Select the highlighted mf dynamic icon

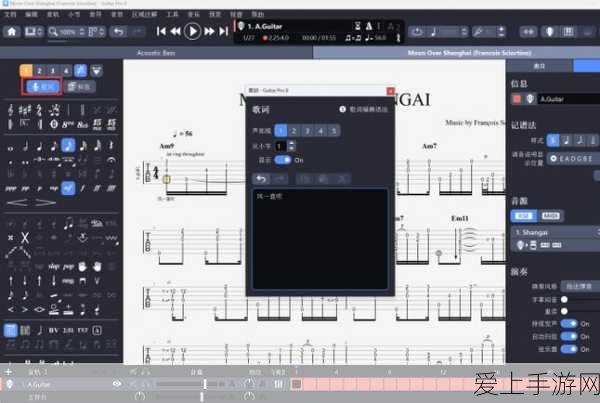click(x=68, y=188)
